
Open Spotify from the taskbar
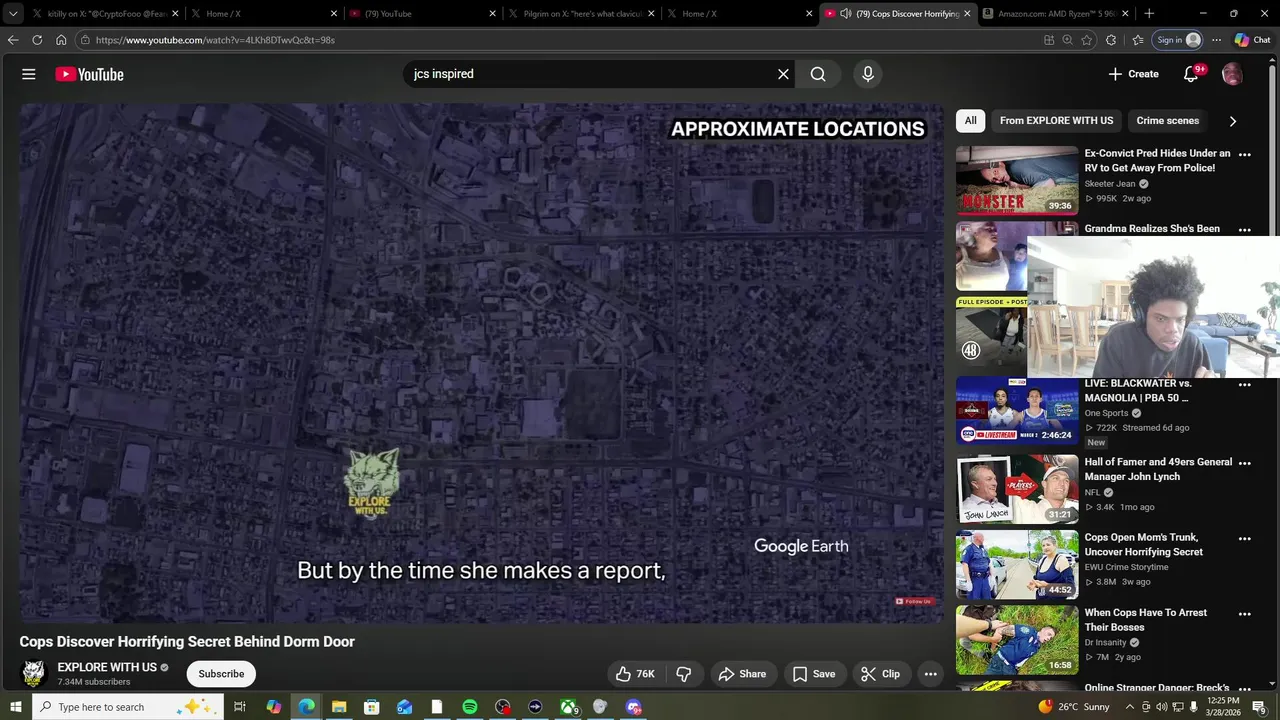pyautogui.click(x=470, y=707)
